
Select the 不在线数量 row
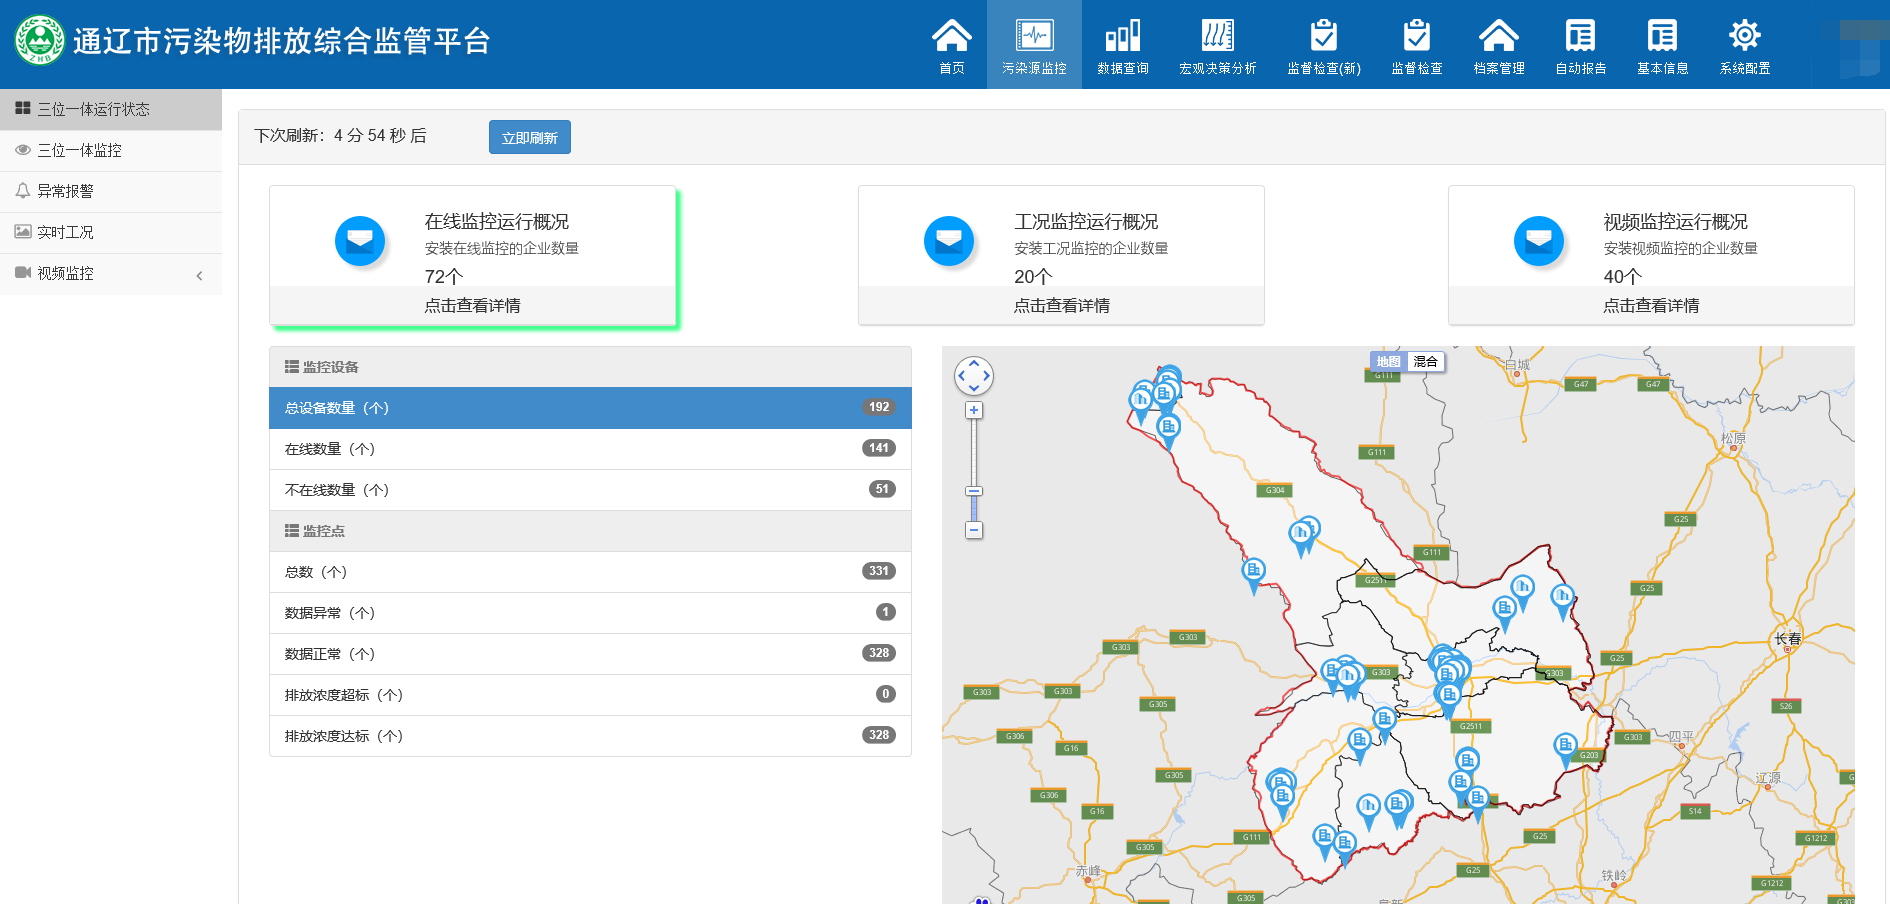point(590,490)
